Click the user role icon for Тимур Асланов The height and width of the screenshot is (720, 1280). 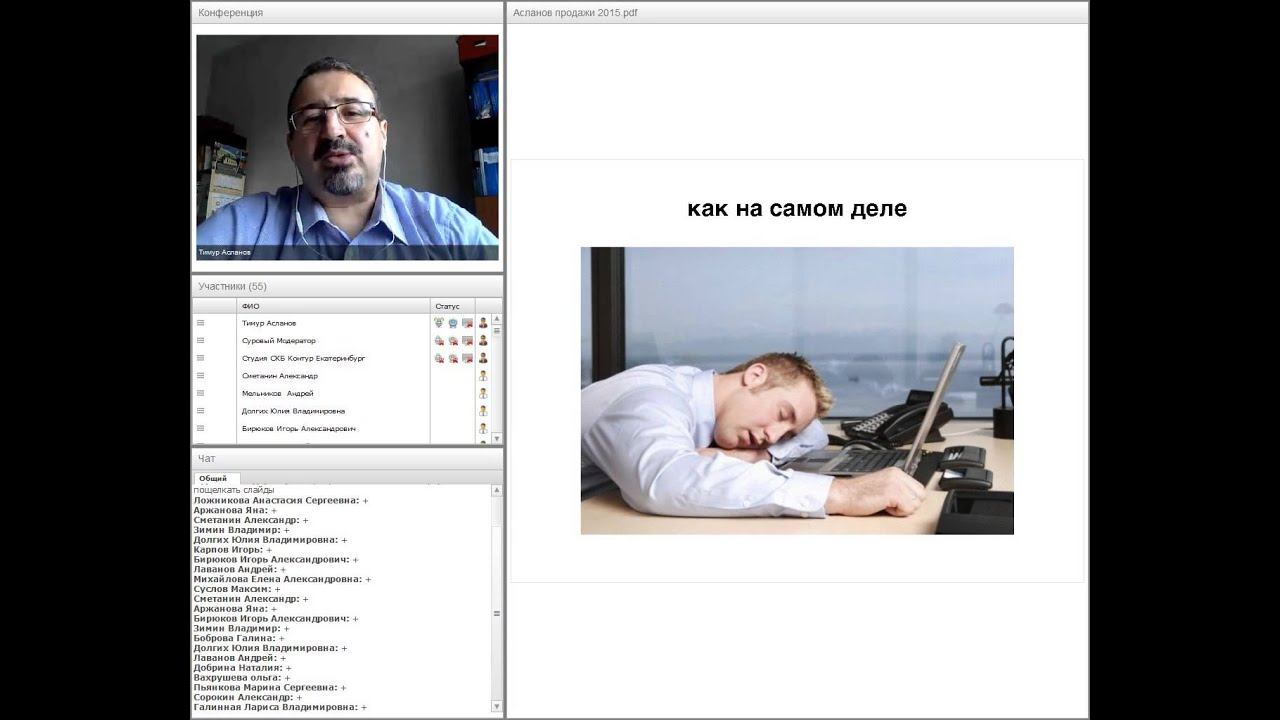[x=483, y=323]
